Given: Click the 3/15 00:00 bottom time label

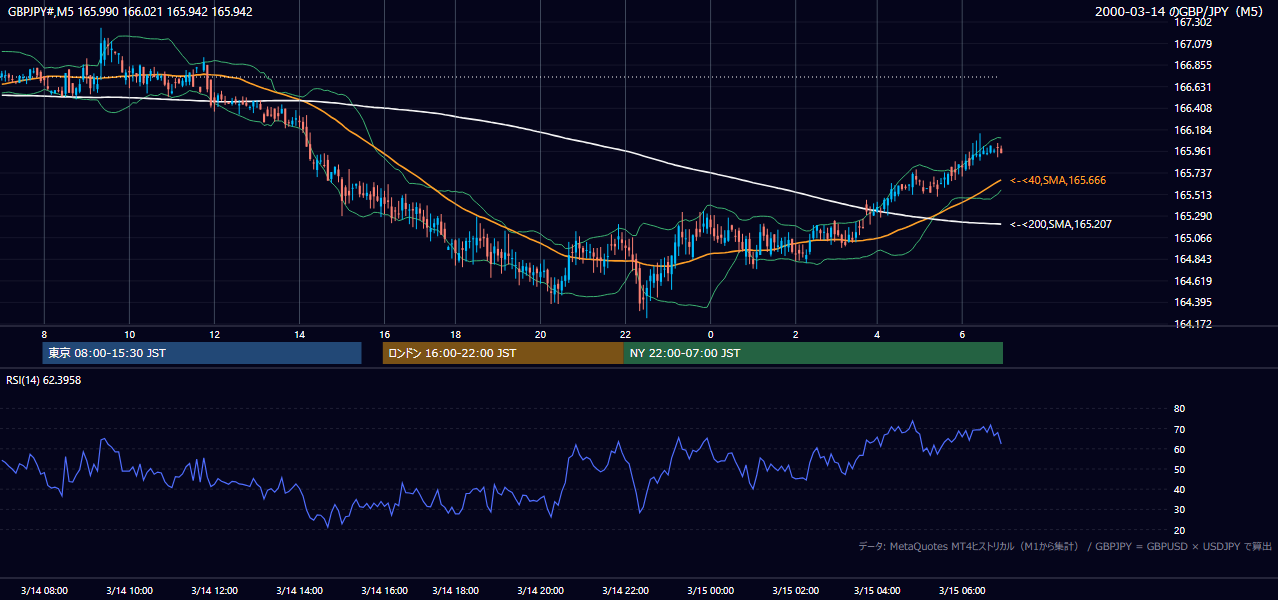Looking at the screenshot, I should click(x=710, y=591).
